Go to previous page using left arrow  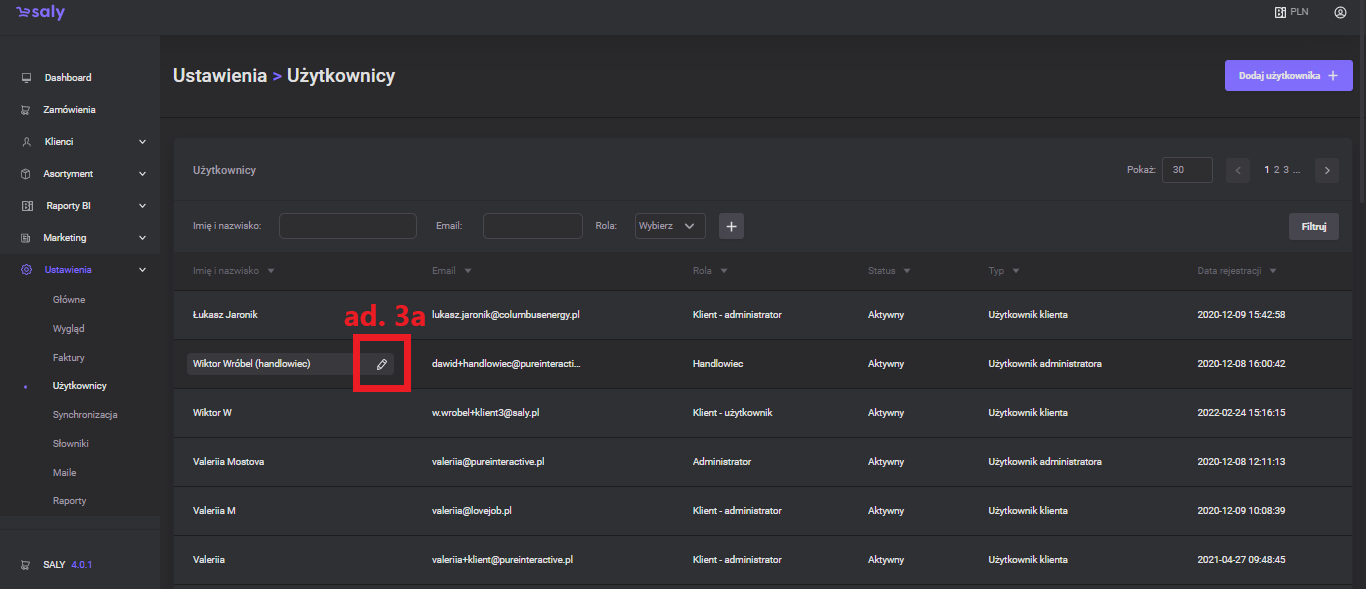pyautogui.click(x=1238, y=170)
